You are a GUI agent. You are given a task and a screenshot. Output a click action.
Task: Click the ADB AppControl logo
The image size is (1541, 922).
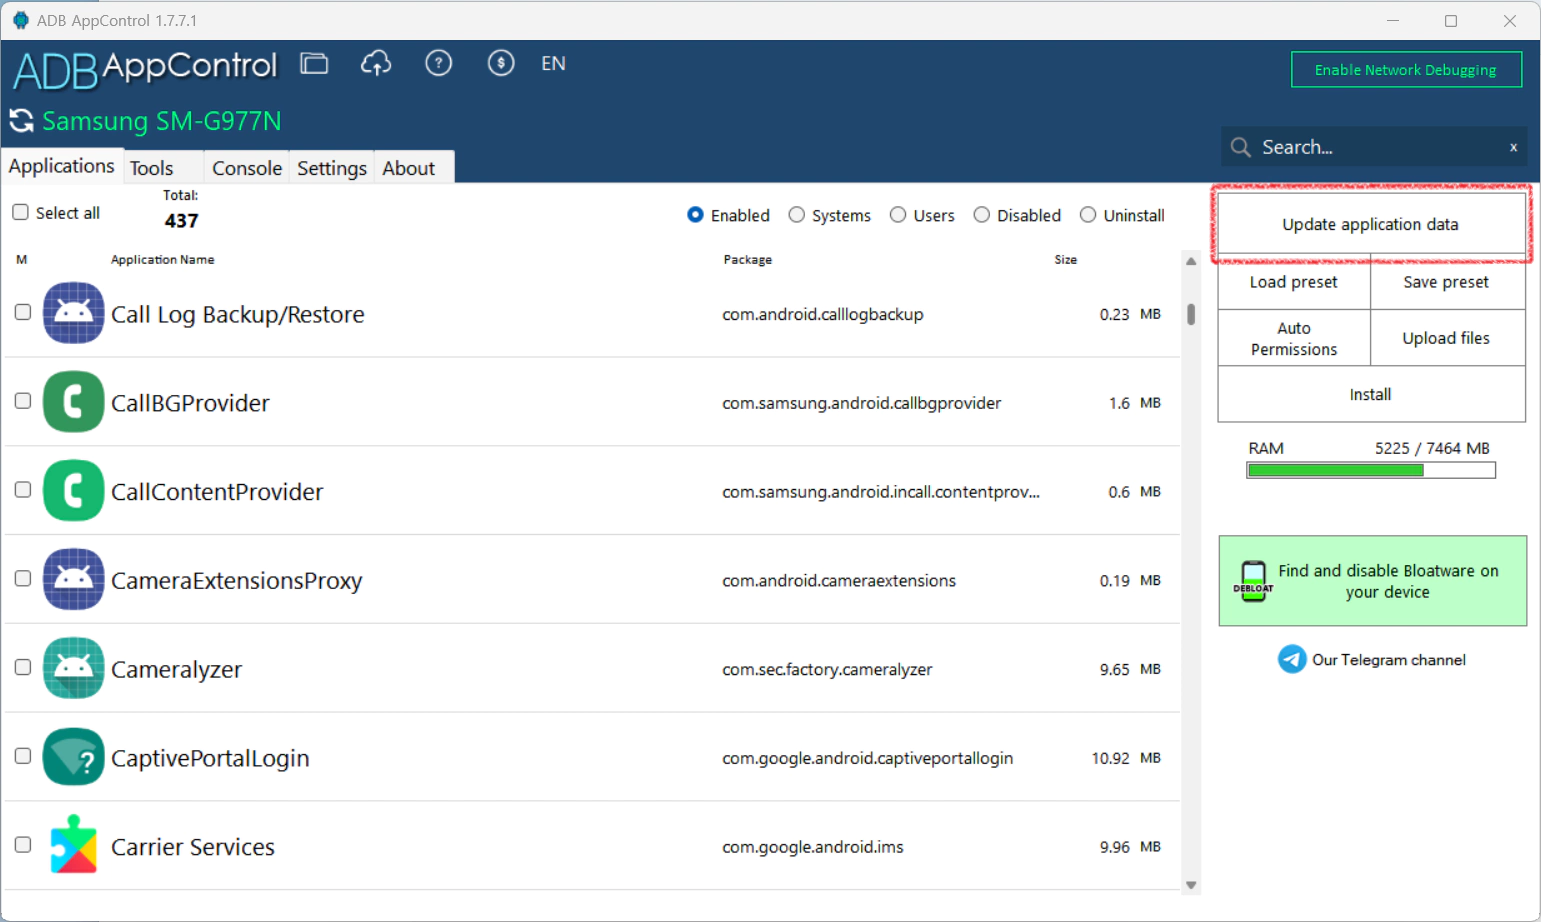coord(145,69)
